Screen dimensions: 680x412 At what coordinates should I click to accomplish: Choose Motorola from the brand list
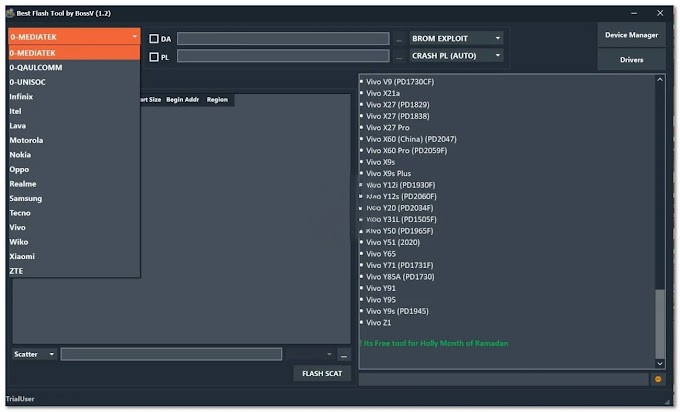pyautogui.click(x=74, y=140)
